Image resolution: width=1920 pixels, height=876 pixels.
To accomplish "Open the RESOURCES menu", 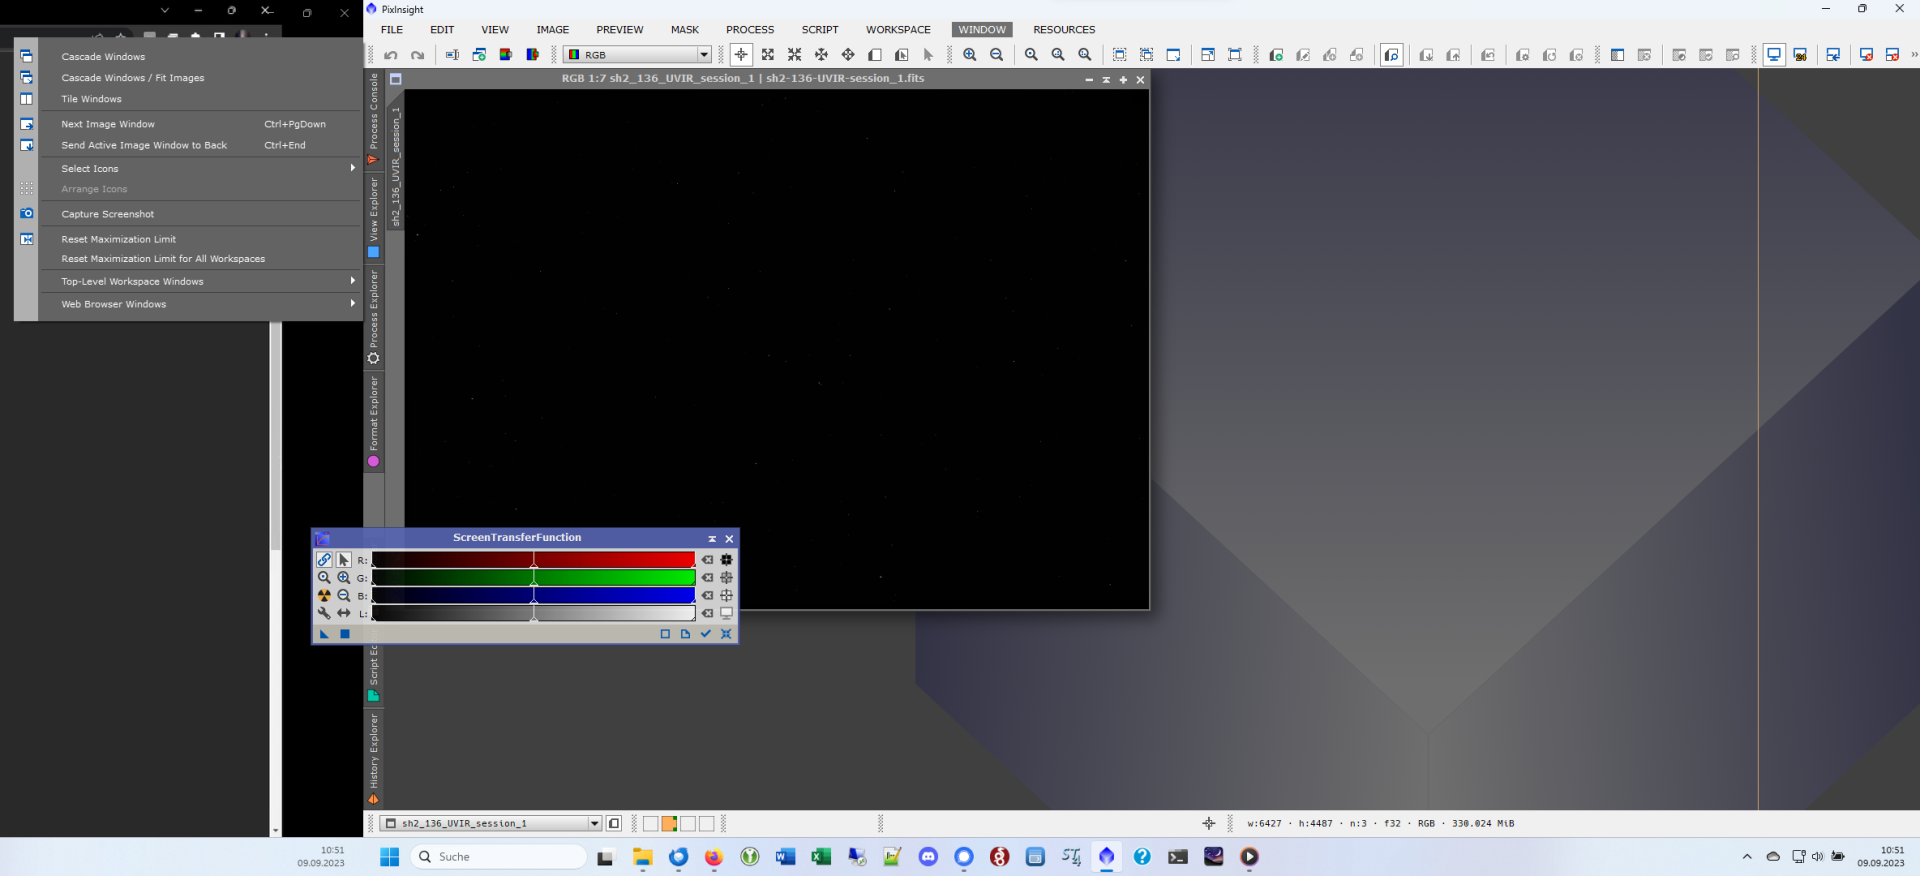I will pos(1064,30).
